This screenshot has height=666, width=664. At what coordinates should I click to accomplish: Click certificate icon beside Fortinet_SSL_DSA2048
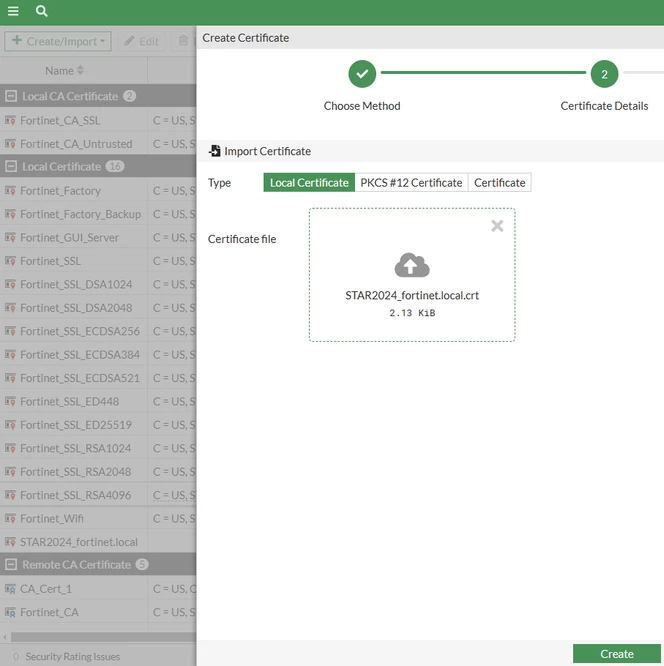click(10, 308)
